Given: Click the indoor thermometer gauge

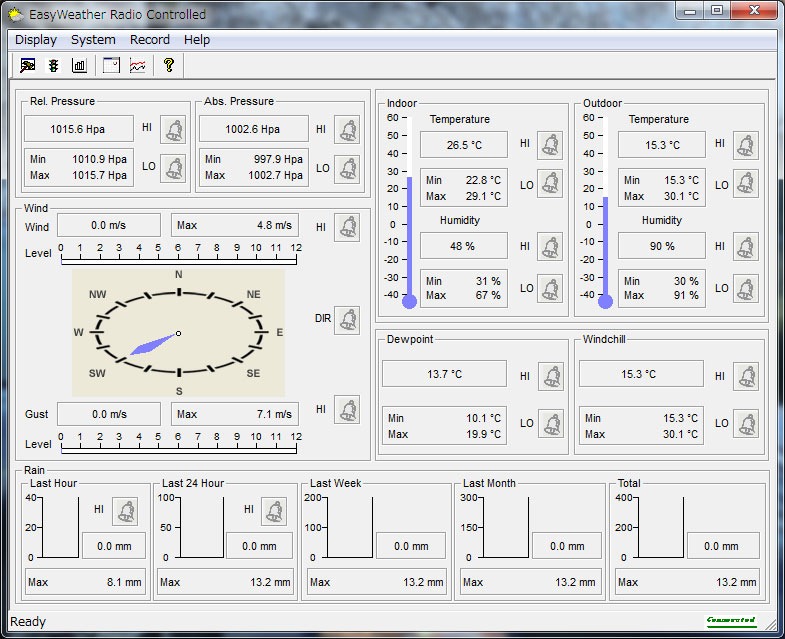Looking at the screenshot, I should point(409,212).
